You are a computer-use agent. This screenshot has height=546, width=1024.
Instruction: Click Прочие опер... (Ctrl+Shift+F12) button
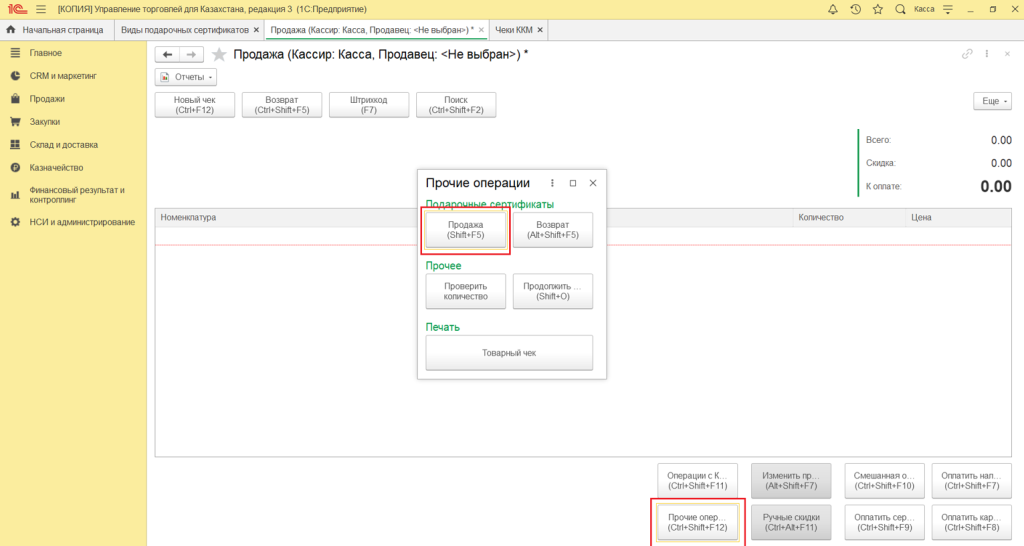[697, 522]
